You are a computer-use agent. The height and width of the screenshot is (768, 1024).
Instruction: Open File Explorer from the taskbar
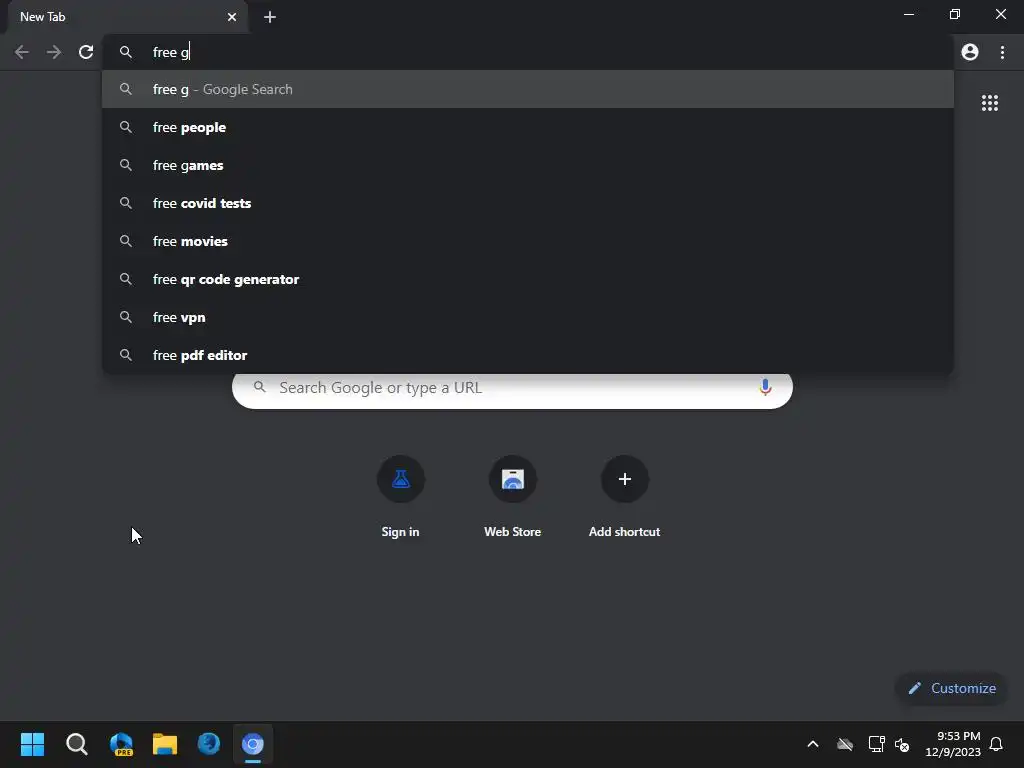[165, 744]
